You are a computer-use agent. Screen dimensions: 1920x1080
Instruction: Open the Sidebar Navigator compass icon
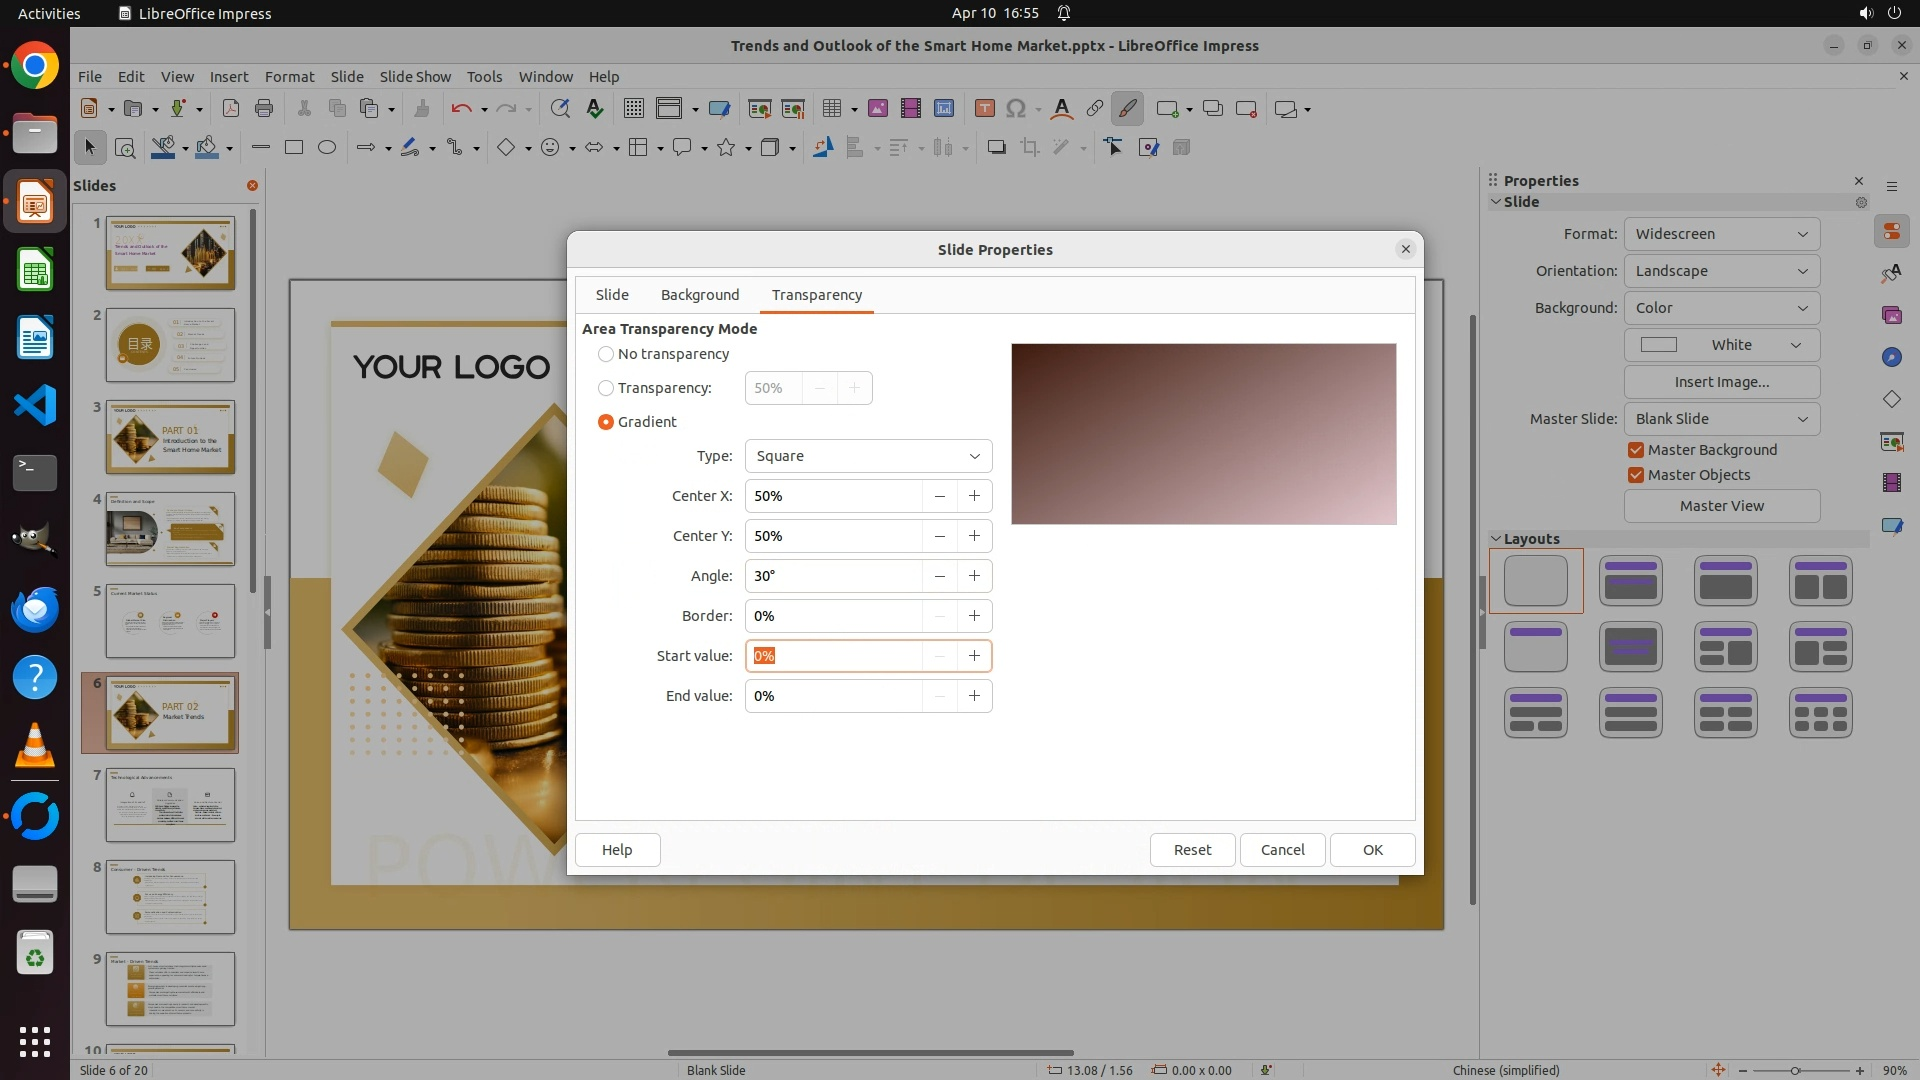[1891, 357]
